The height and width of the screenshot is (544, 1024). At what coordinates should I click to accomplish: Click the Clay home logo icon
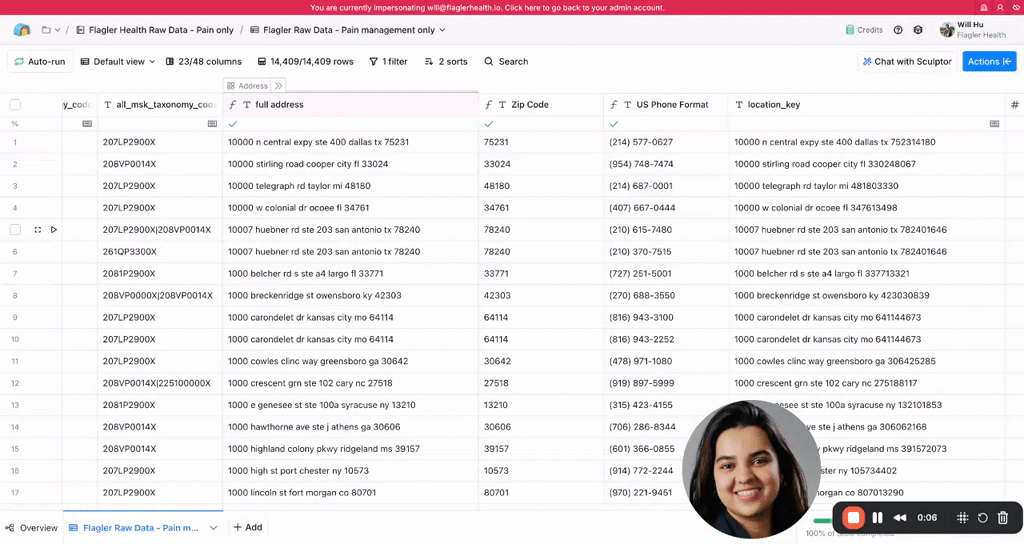tap(22, 30)
